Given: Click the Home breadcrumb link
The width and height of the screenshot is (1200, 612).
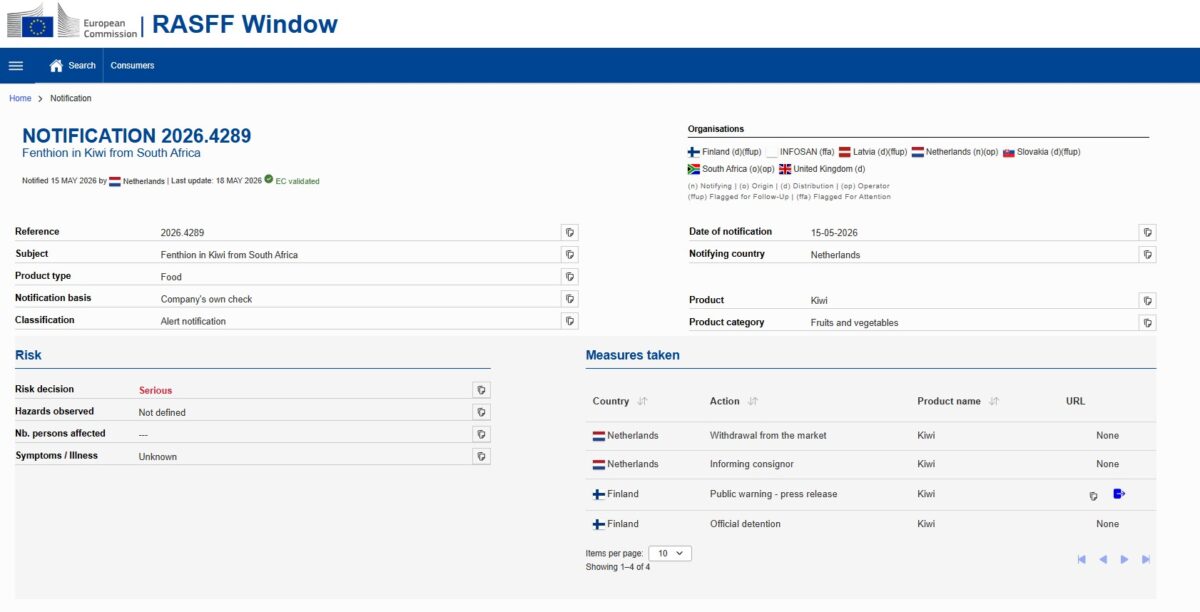Looking at the screenshot, I should 20,98.
